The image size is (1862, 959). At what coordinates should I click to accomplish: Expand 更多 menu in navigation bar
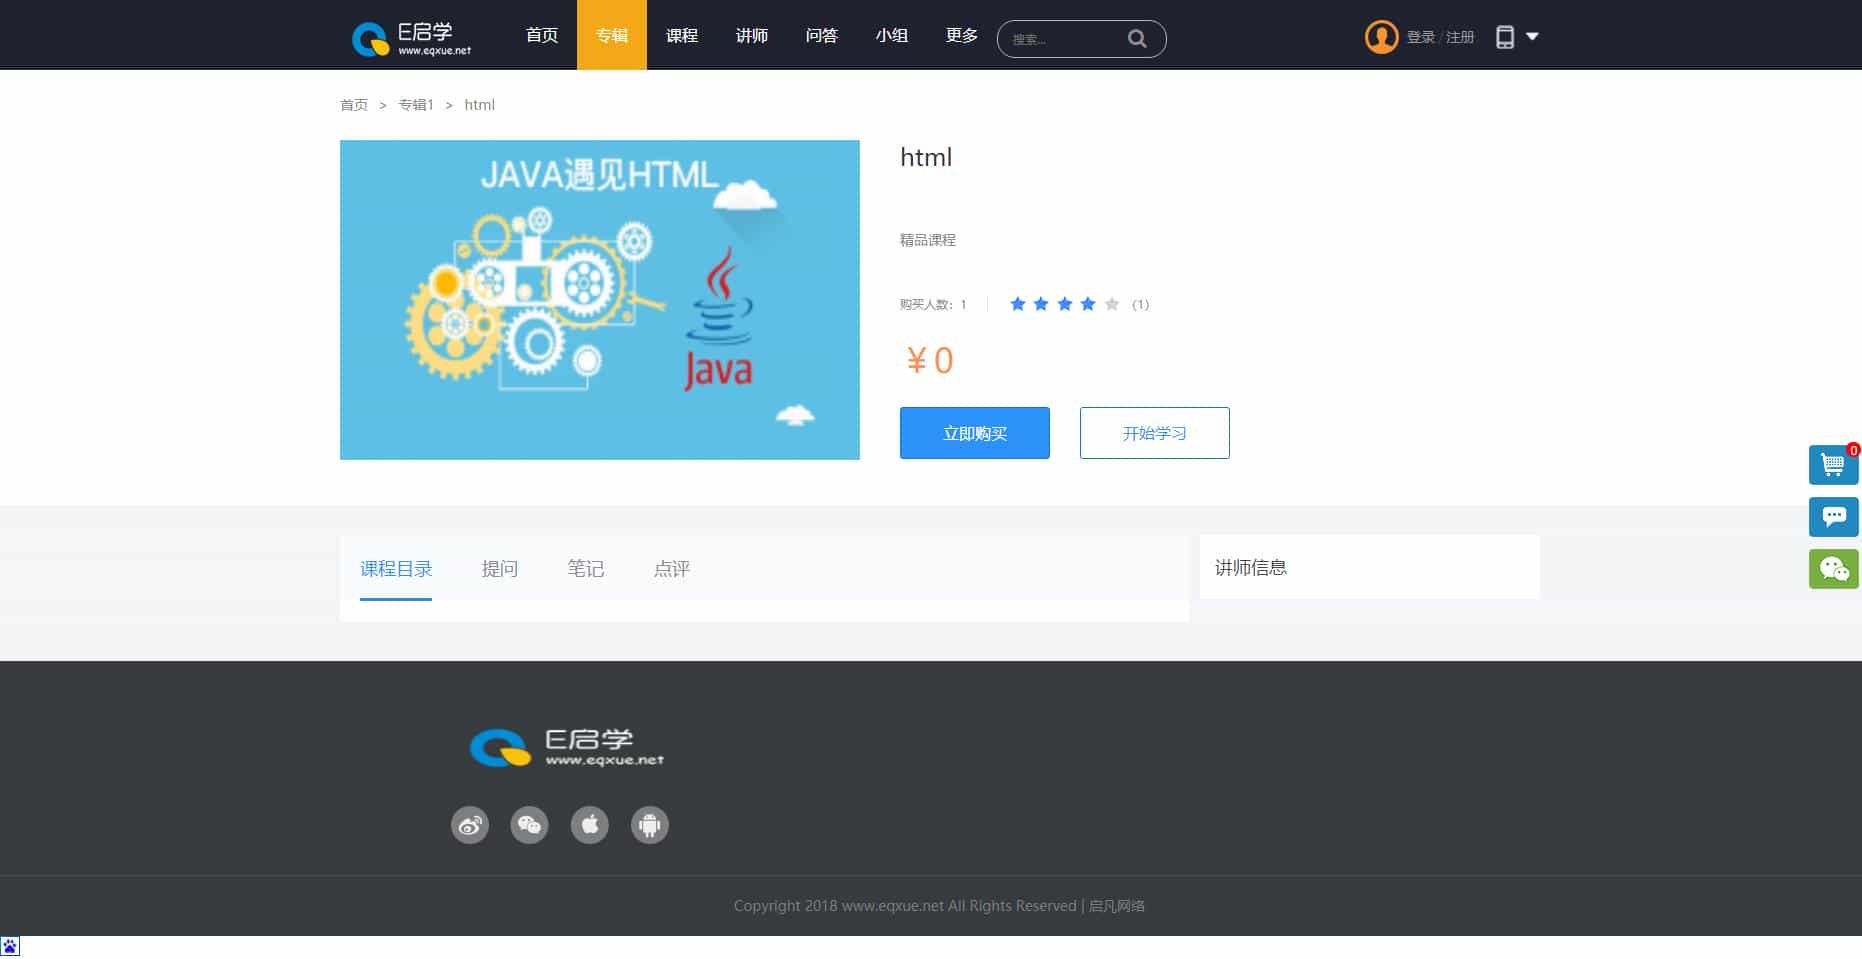pyautogui.click(x=962, y=35)
